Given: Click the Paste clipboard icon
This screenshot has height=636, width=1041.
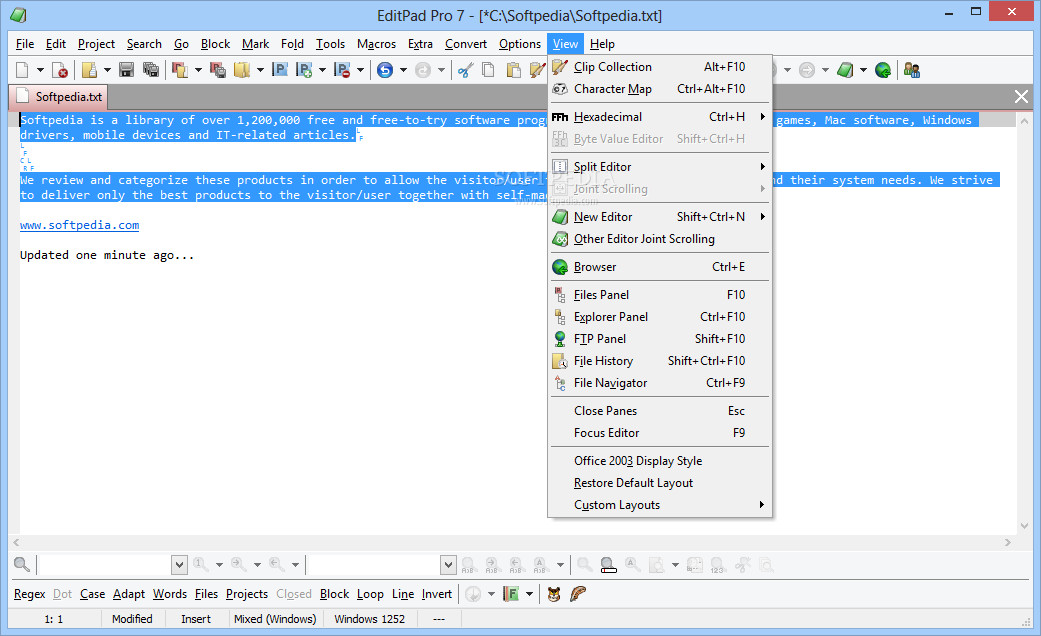Looking at the screenshot, I should tap(513, 70).
